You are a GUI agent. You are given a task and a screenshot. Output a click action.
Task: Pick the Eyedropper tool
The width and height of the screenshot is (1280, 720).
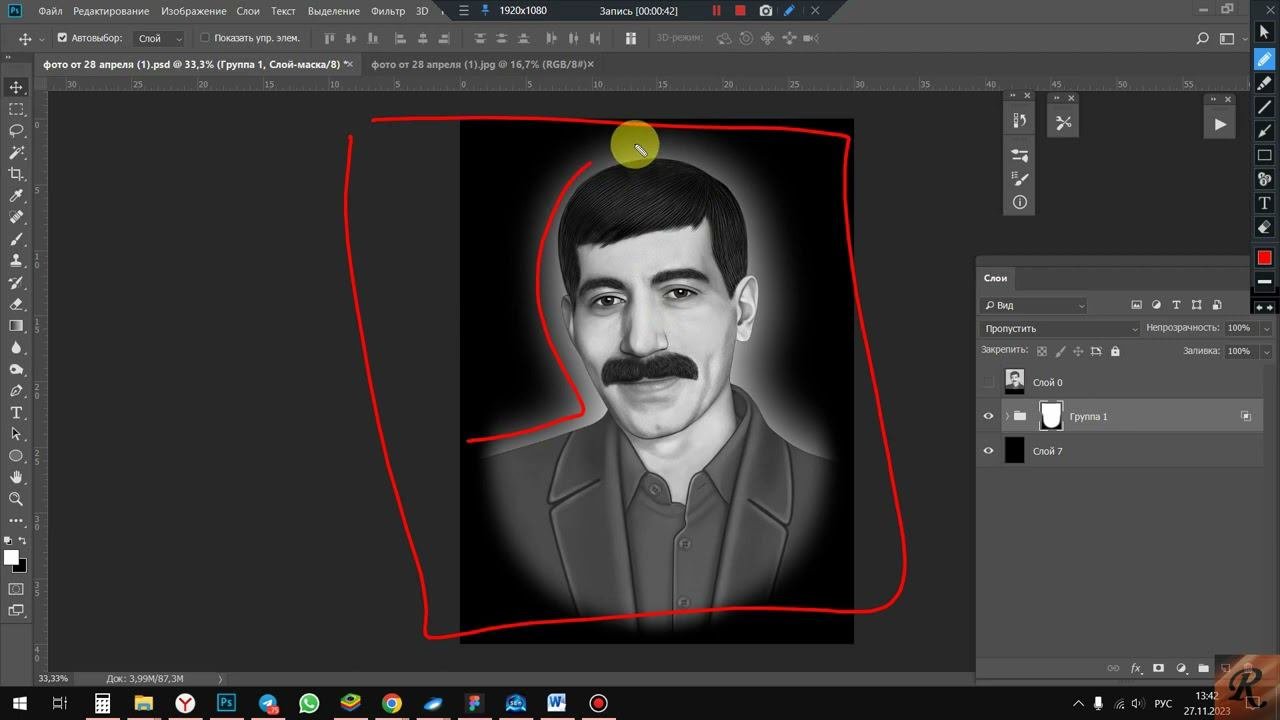pos(16,196)
